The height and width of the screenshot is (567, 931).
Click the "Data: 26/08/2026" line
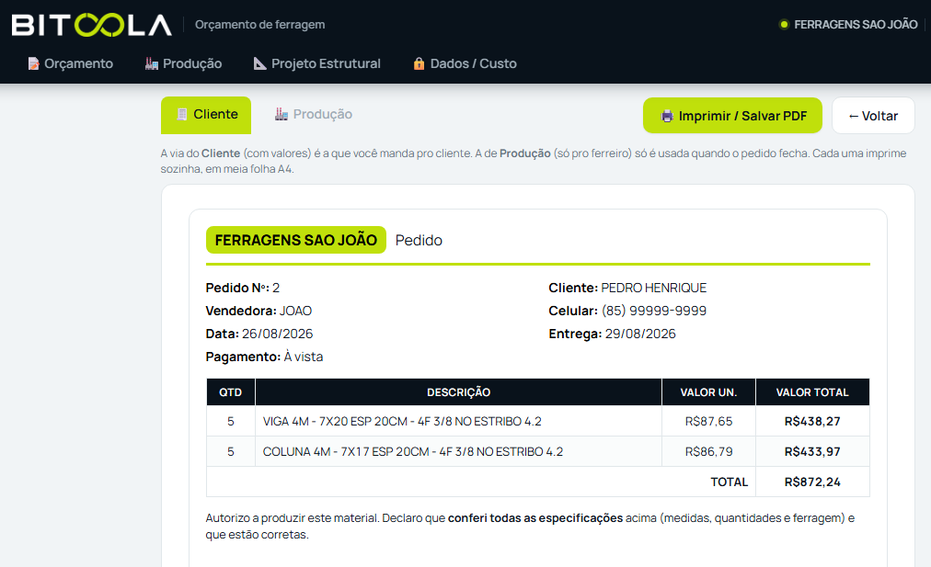coord(259,334)
